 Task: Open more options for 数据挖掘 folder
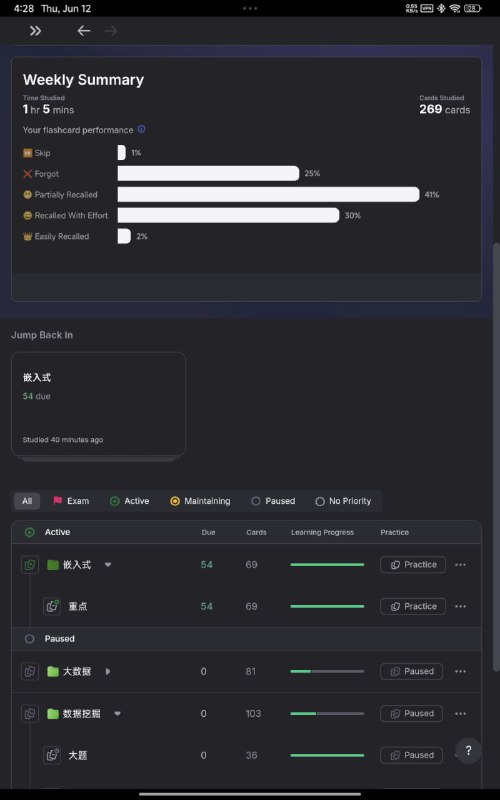460,713
